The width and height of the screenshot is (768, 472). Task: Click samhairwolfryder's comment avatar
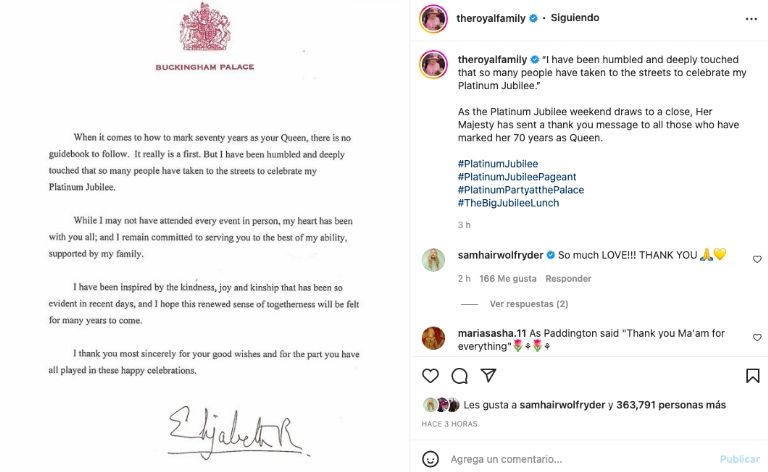point(432,259)
